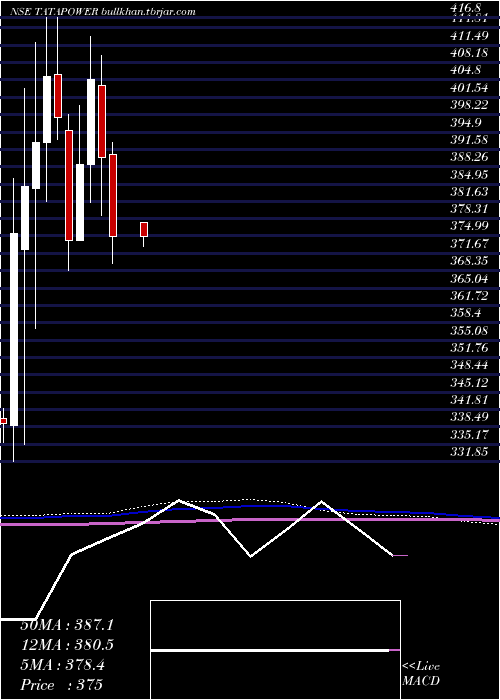This screenshot has height=700, width=500.
Task: Click the 351.76 price axis label
Action: (469, 347)
